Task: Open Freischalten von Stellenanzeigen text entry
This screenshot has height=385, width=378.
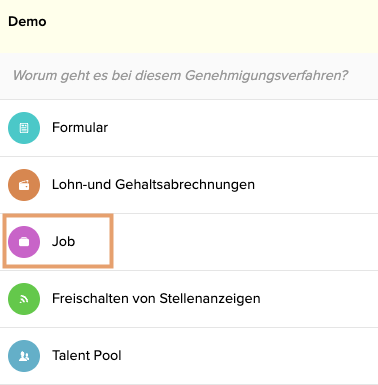Action: click(x=156, y=299)
